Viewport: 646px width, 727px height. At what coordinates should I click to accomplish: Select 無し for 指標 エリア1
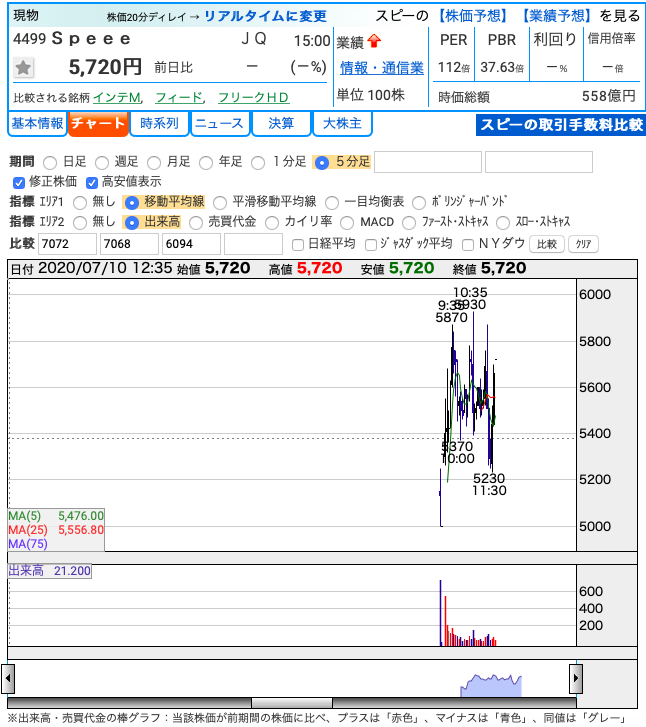click(80, 203)
